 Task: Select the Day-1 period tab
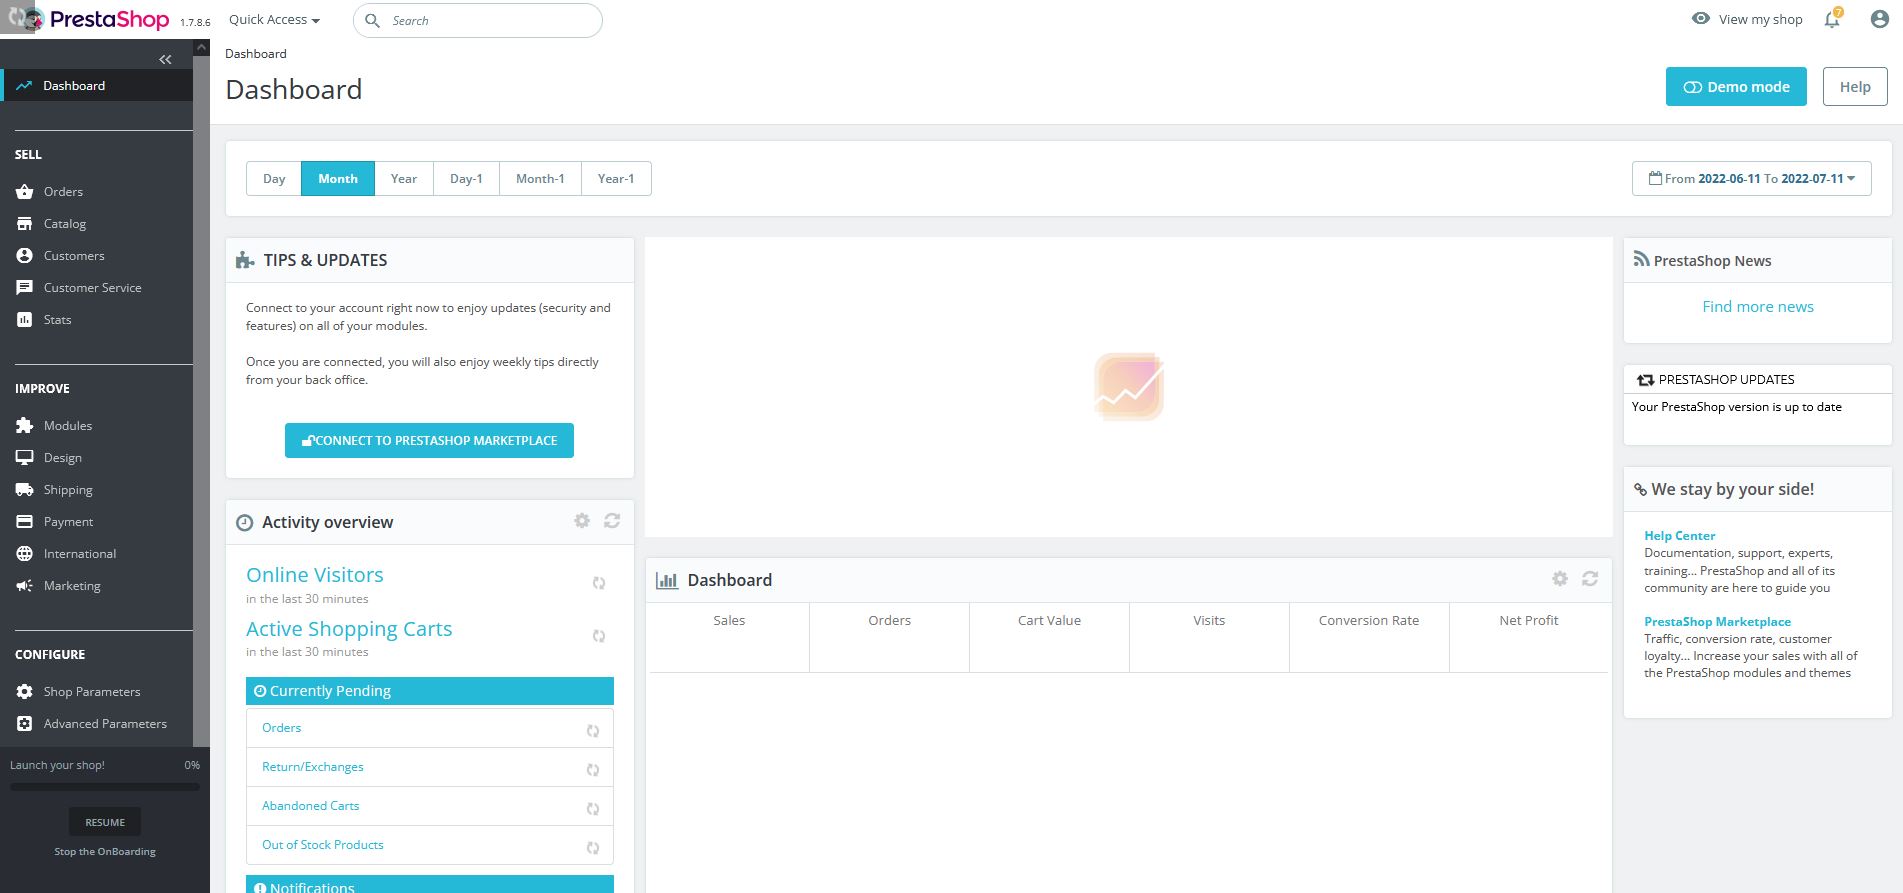tap(466, 179)
